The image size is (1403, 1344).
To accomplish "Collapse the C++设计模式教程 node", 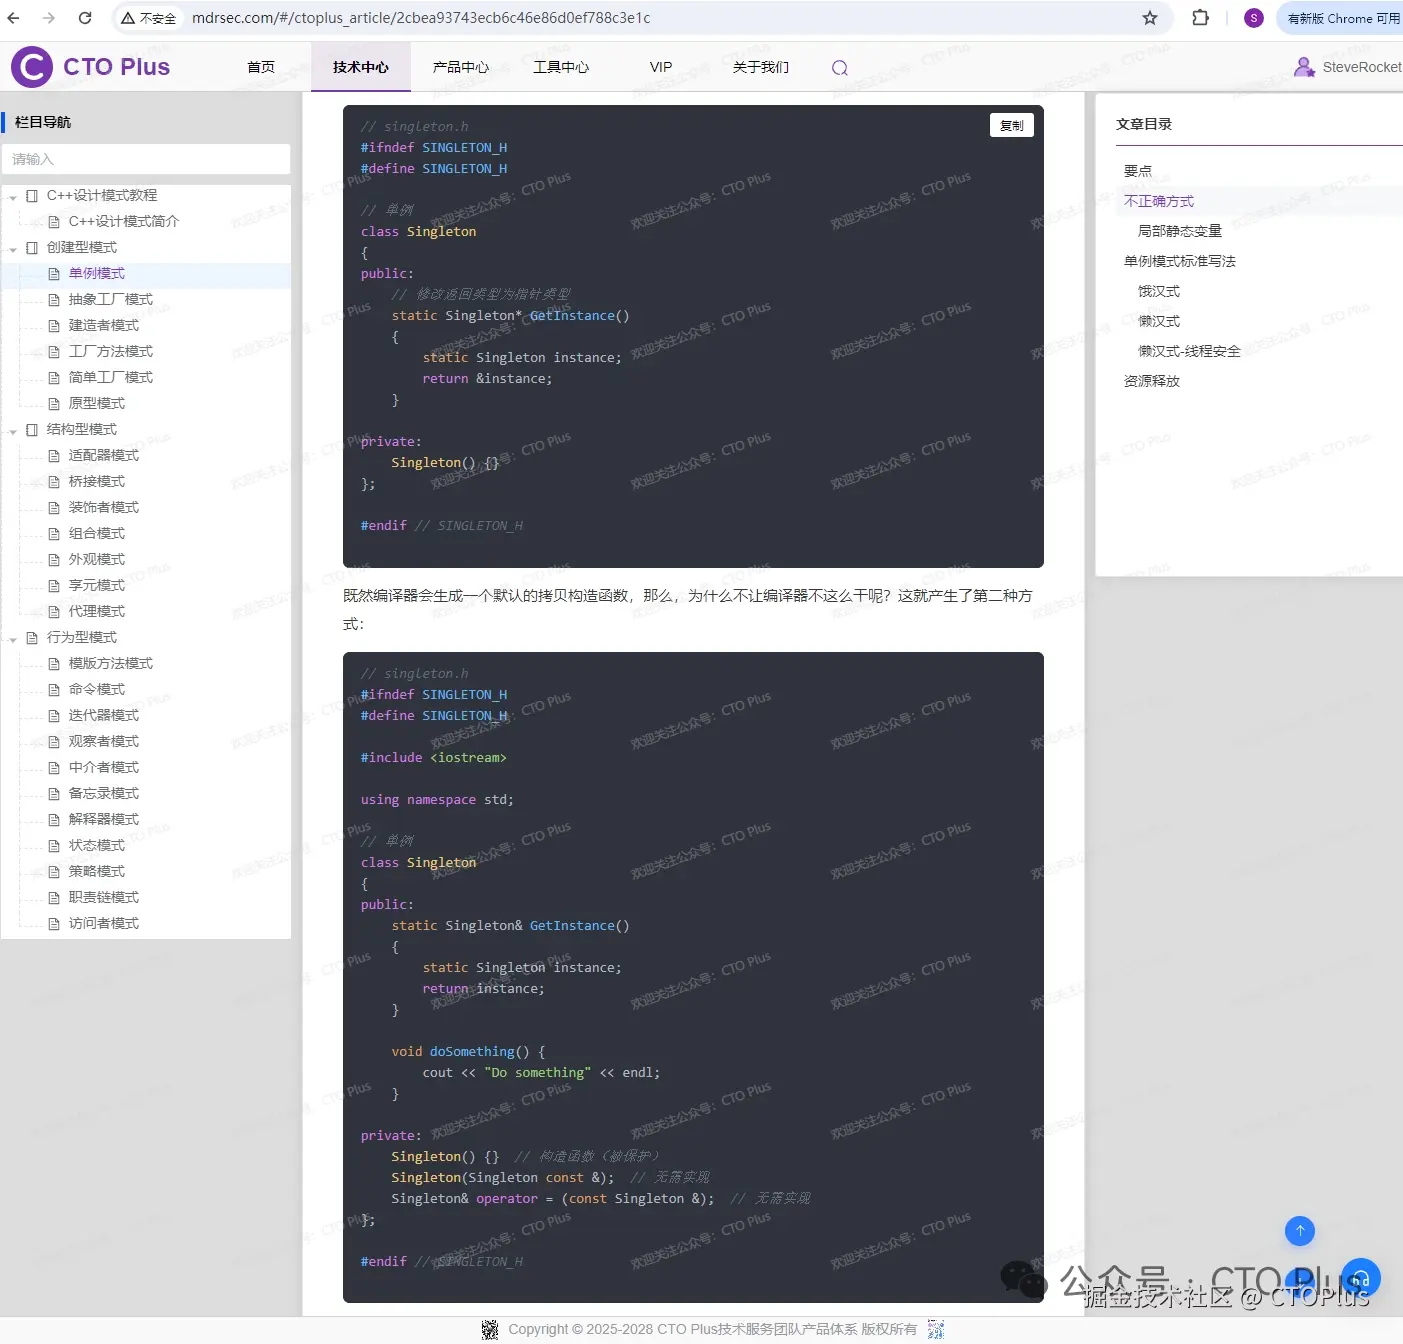I will click(13, 195).
